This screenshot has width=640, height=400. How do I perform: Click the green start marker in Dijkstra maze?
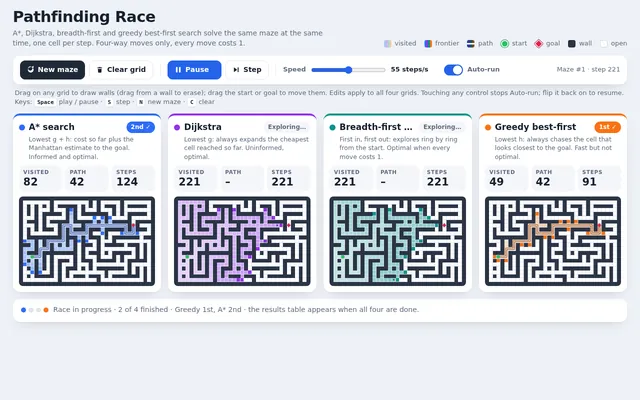coord(187,257)
